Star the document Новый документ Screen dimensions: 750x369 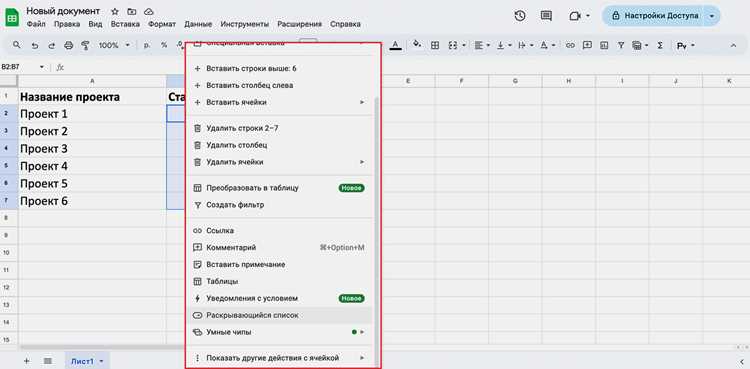click(x=114, y=11)
